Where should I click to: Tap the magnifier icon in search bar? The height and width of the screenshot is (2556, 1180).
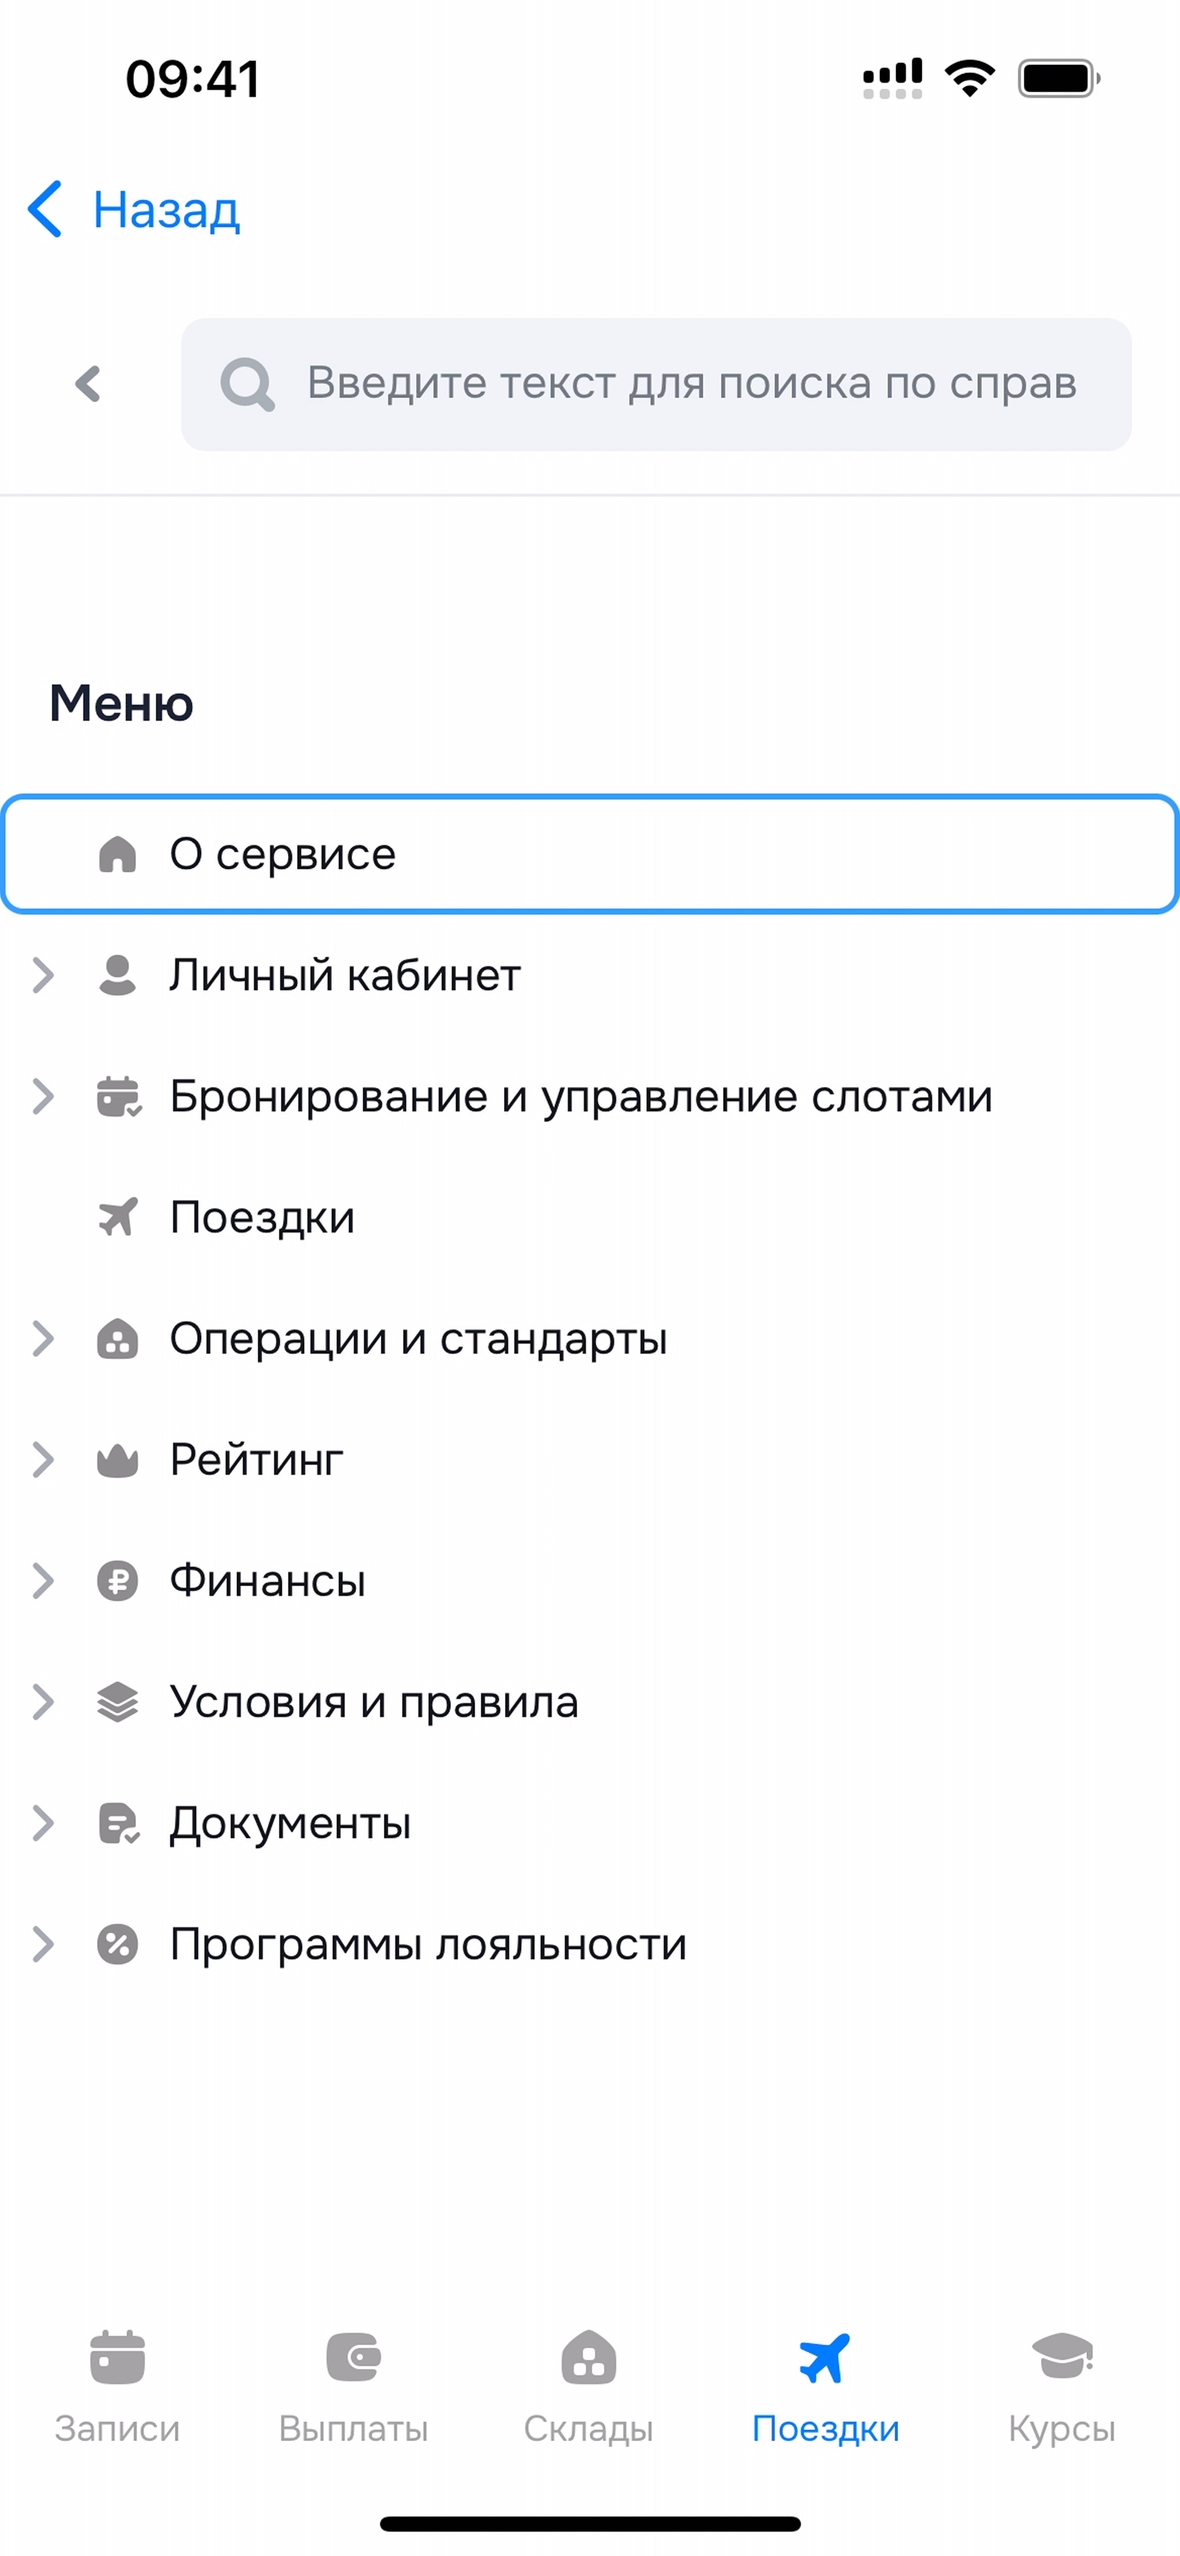(246, 384)
